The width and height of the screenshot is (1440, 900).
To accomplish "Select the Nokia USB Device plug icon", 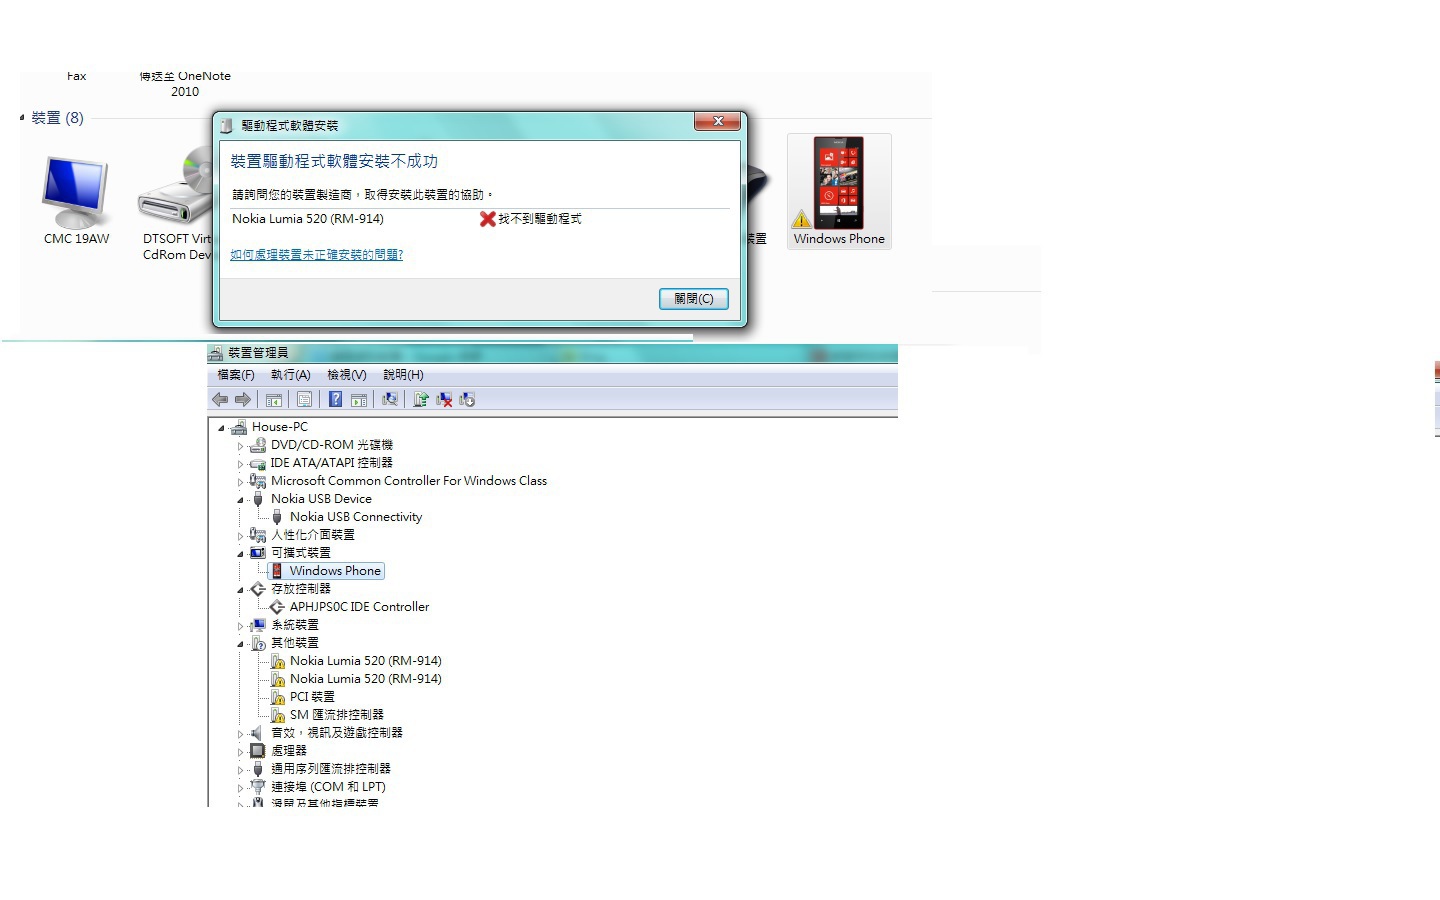I will pos(258,499).
